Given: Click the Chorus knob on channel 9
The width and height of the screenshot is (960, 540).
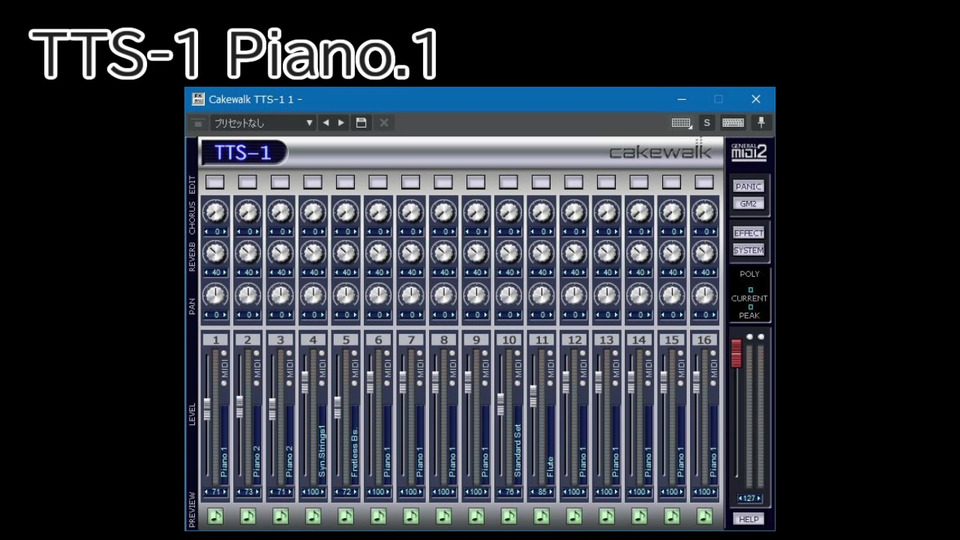Looking at the screenshot, I should point(476,212).
